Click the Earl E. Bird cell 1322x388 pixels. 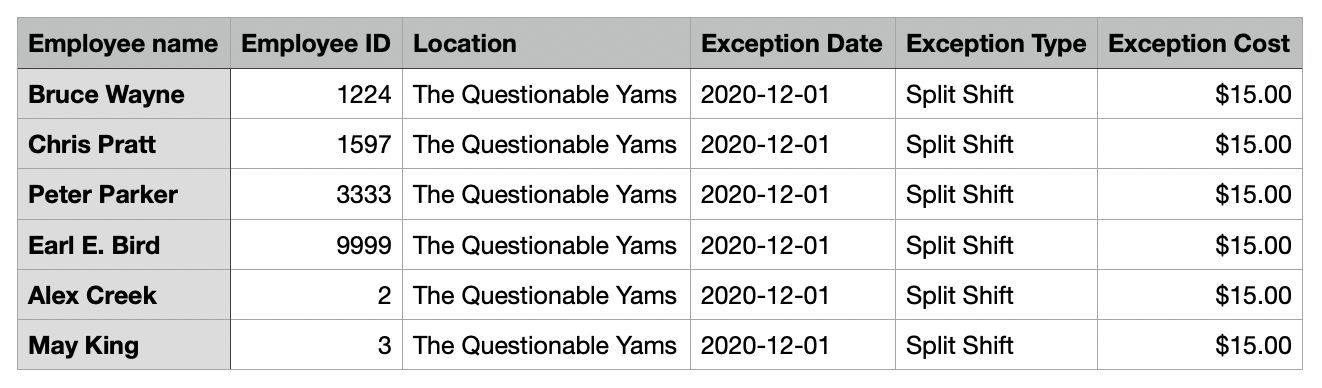pos(124,245)
